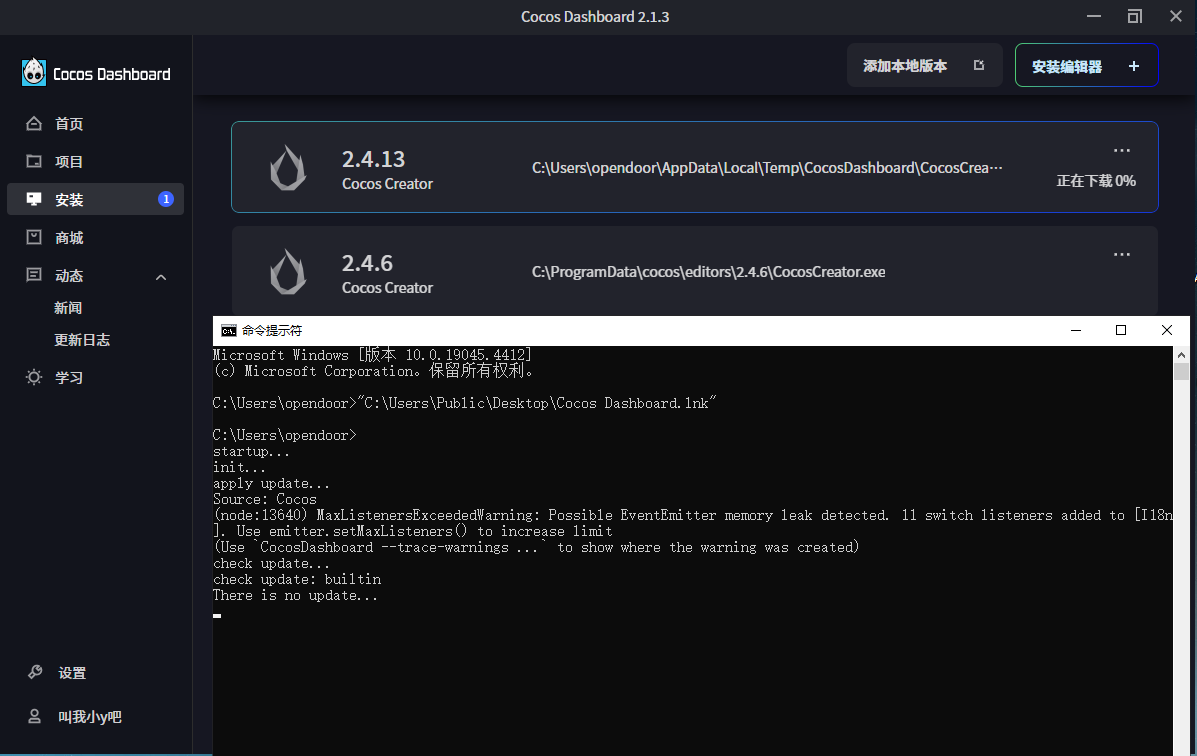
Task: Open the 动态 menu entry
Action: [69, 276]
